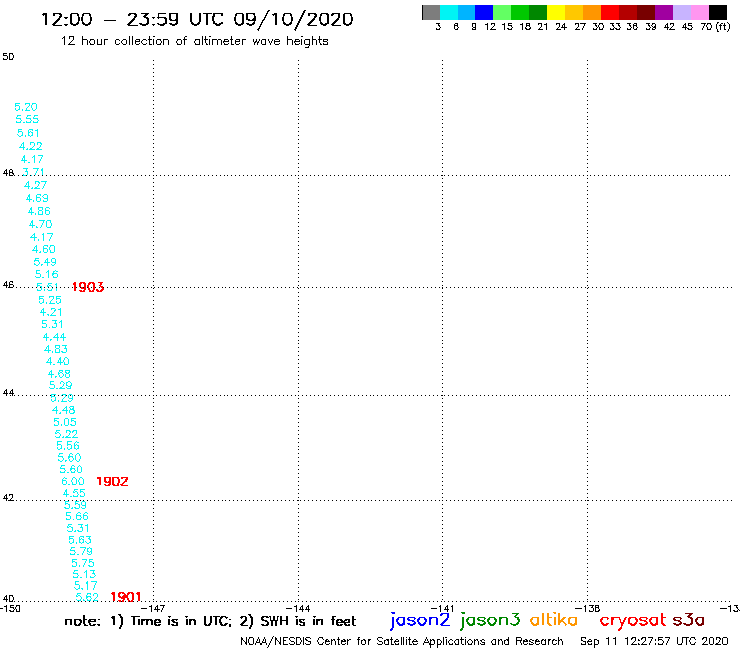Select the wave height value 4.86
This screenshot has height=650, width=740.
(39, 211)
